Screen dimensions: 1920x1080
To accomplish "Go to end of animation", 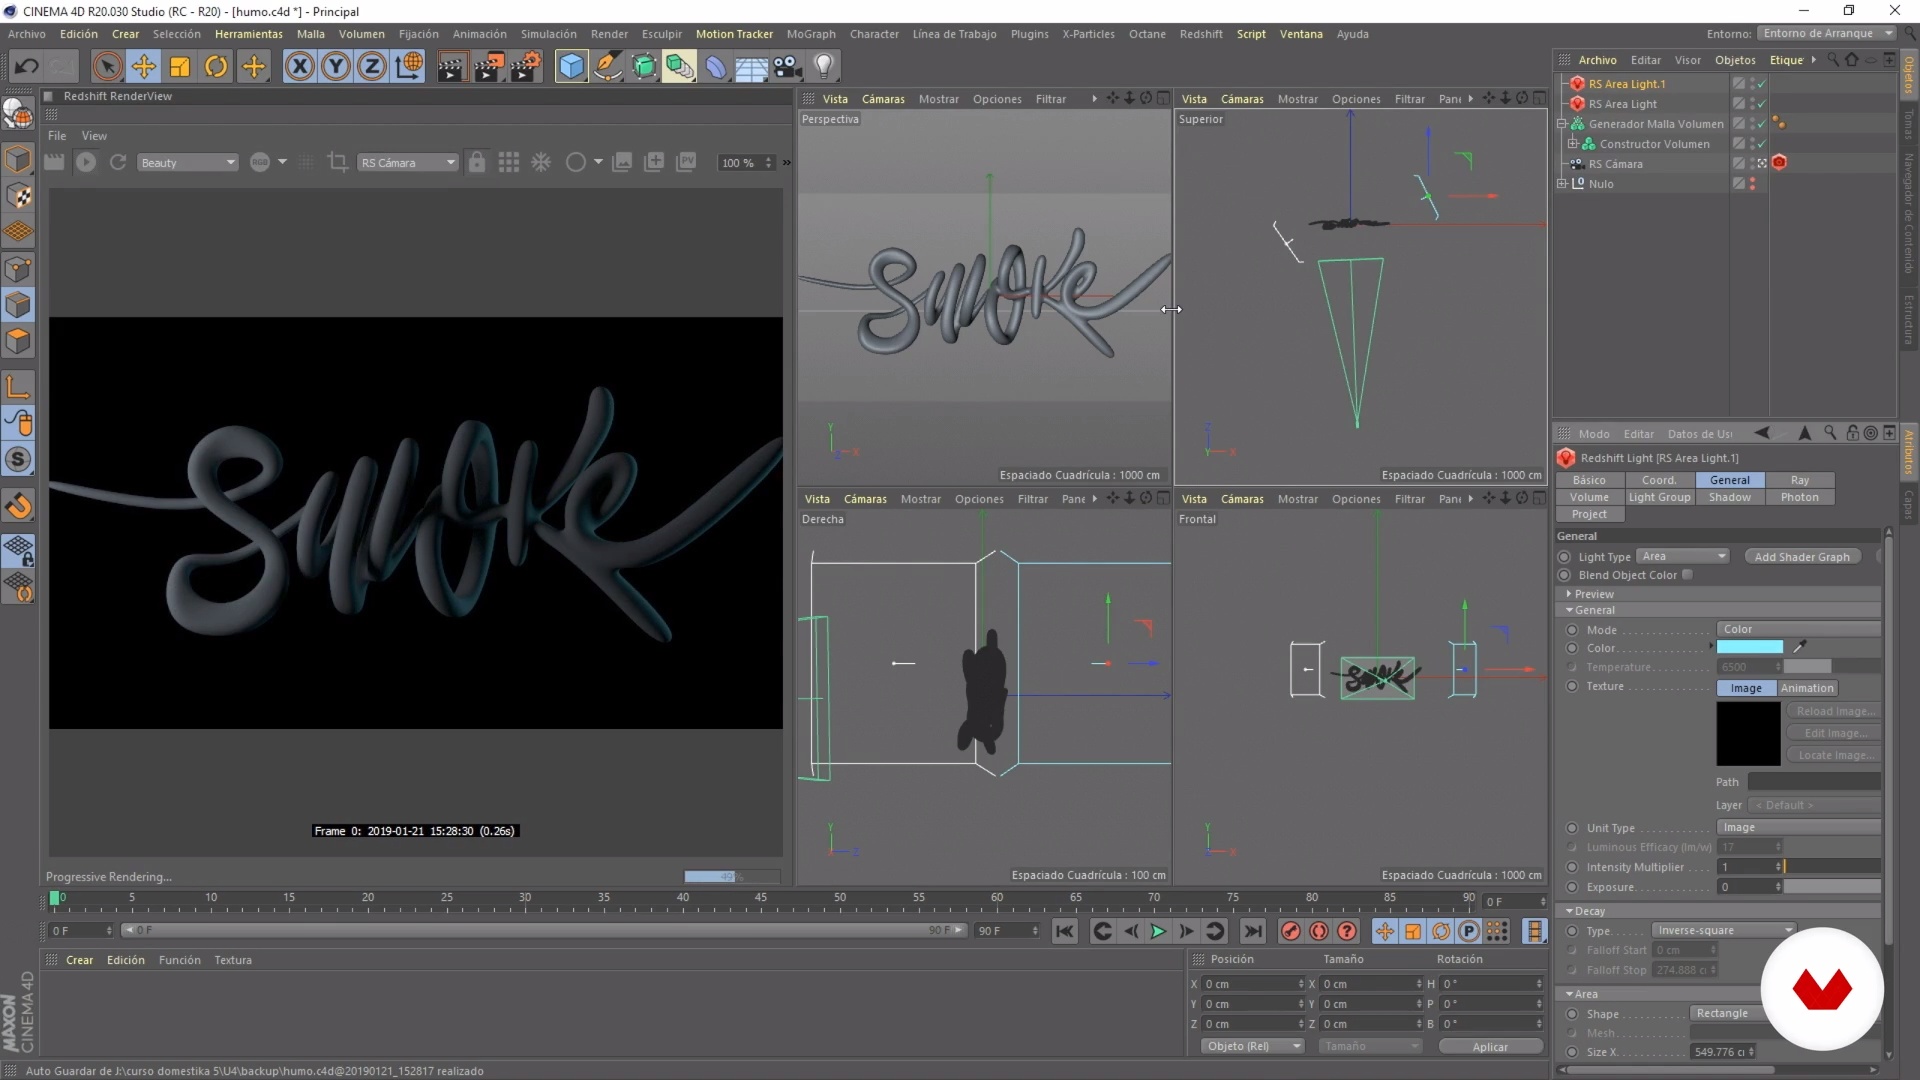I will tap(1252, 931).
